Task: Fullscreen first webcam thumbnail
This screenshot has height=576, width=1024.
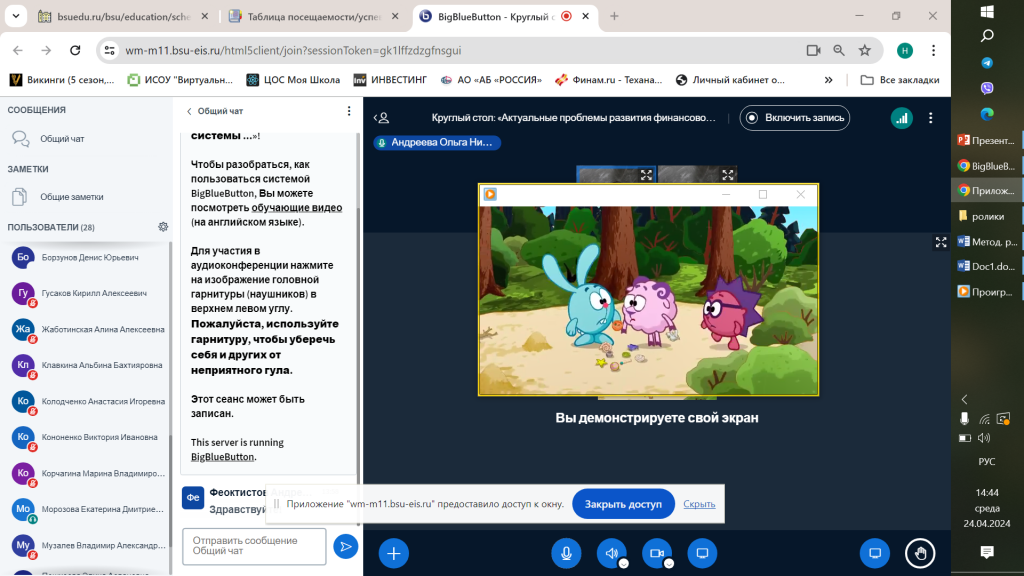Action: tap(646, 174)
